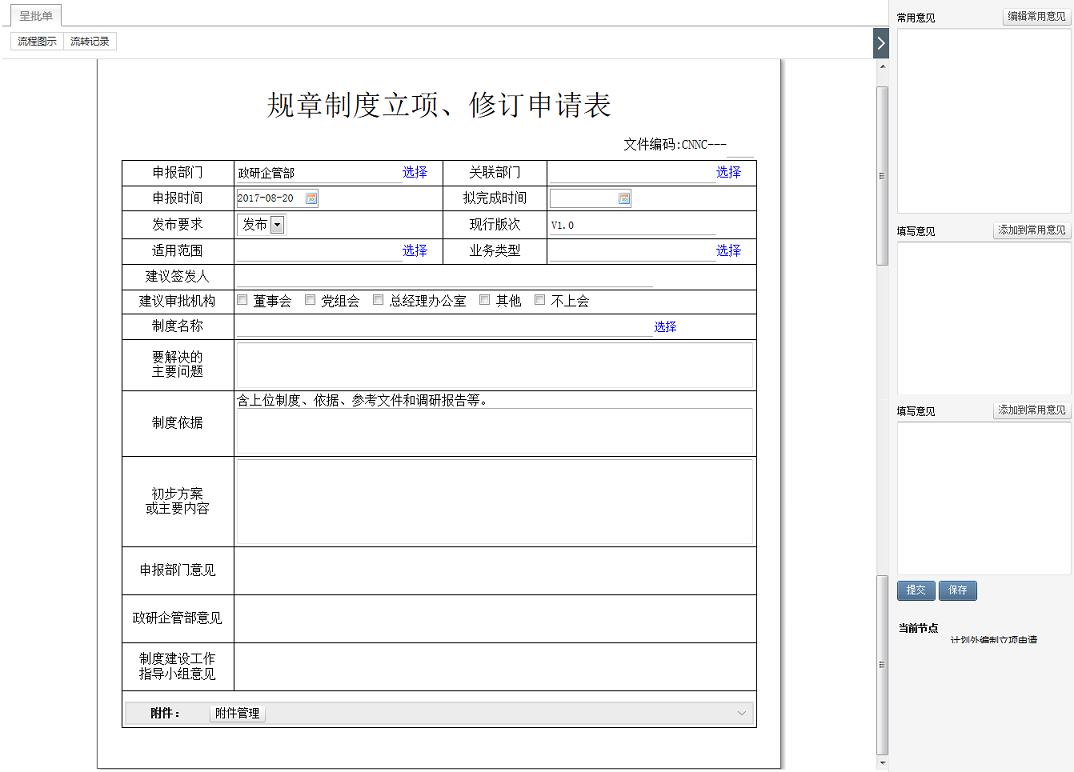This screenshot has height=772, width=1074.
Task: Expand the 附件 section chevron
Action: pyautogui.click(x=742, y=713)
